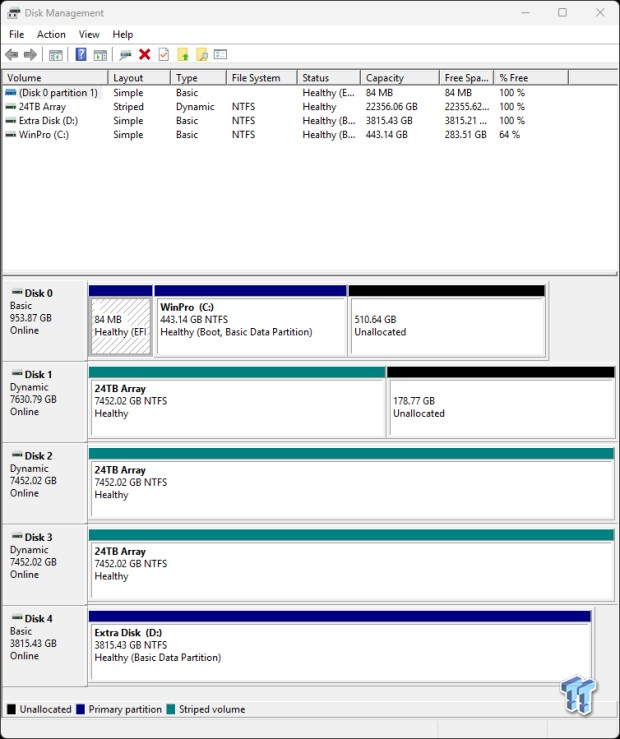Click the blue Primary partition legend swatch
This screenshot has height=739, width=620.
click(80, 709)
